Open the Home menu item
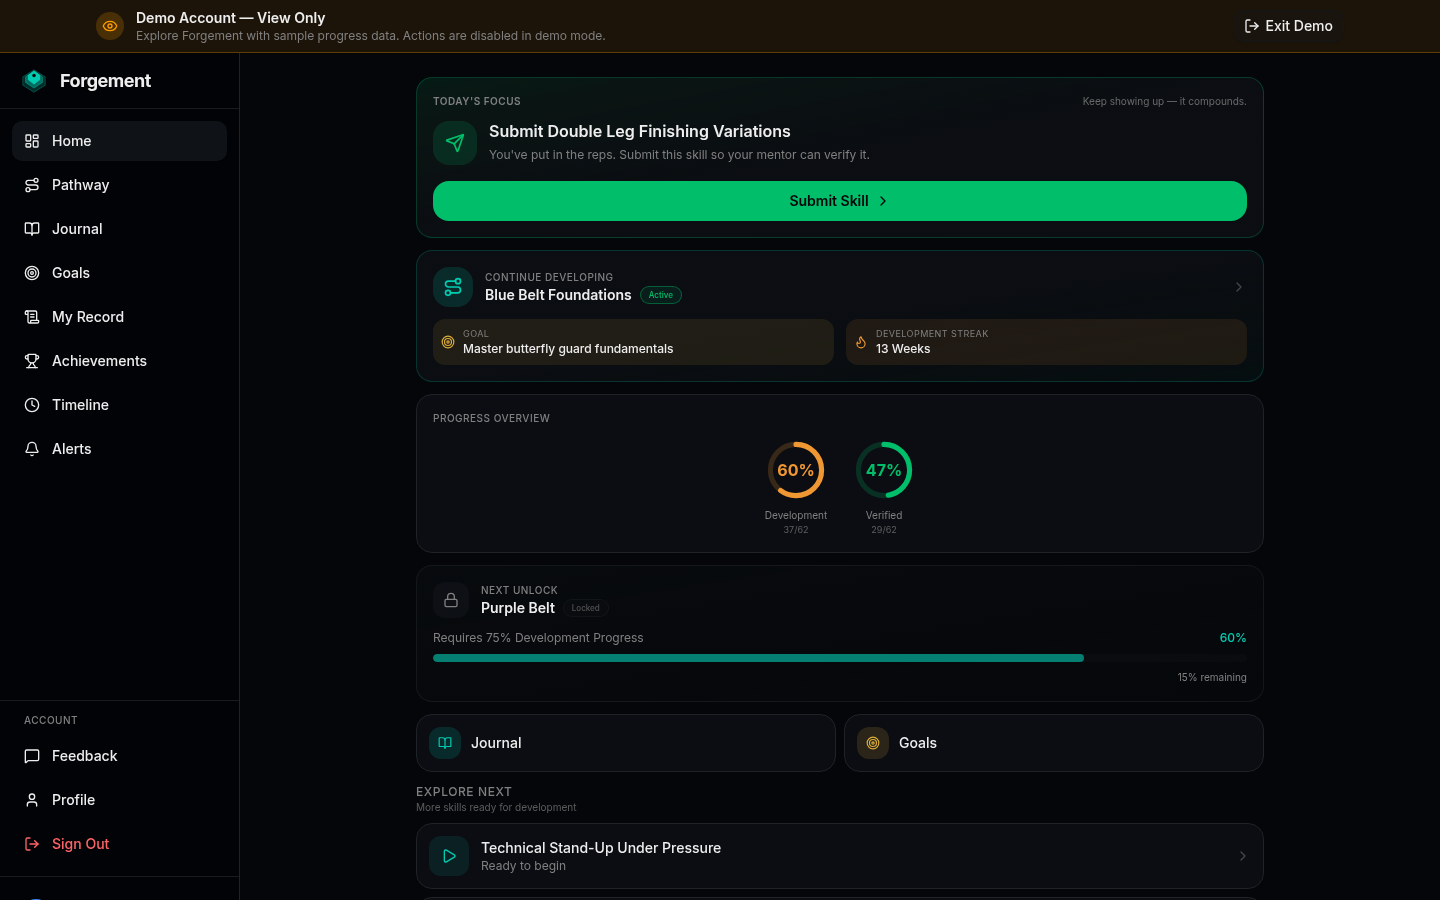 click(119, 141)
